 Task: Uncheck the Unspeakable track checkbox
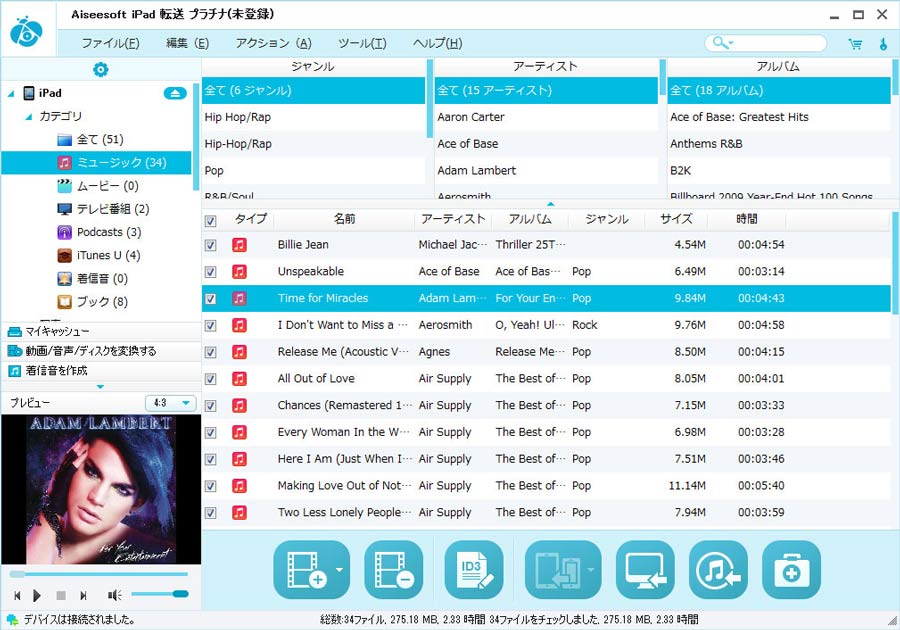[210, 272]
